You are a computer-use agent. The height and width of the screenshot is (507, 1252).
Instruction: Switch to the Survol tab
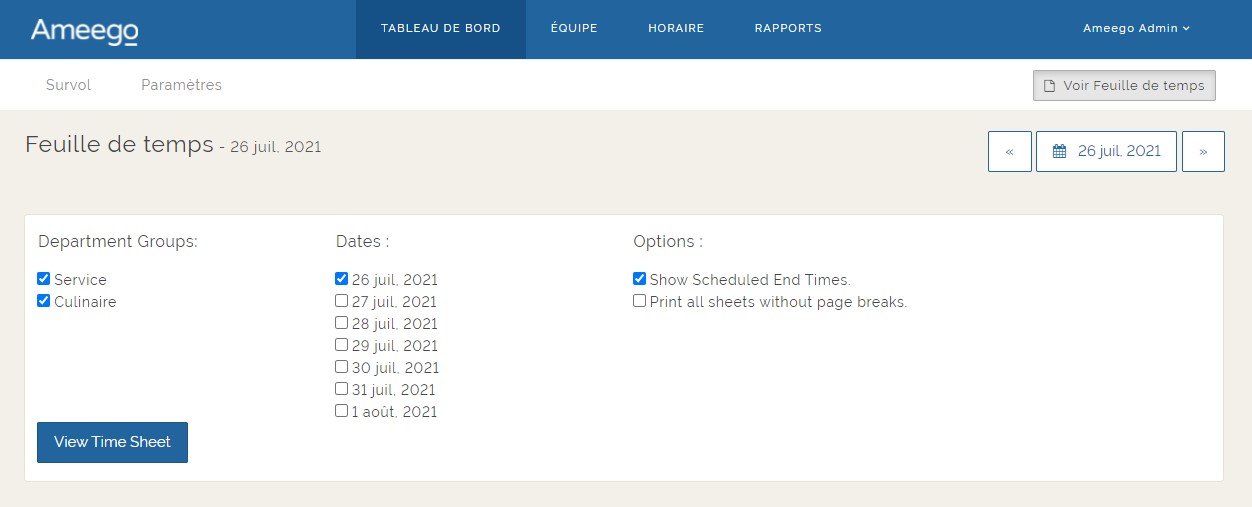68,85
